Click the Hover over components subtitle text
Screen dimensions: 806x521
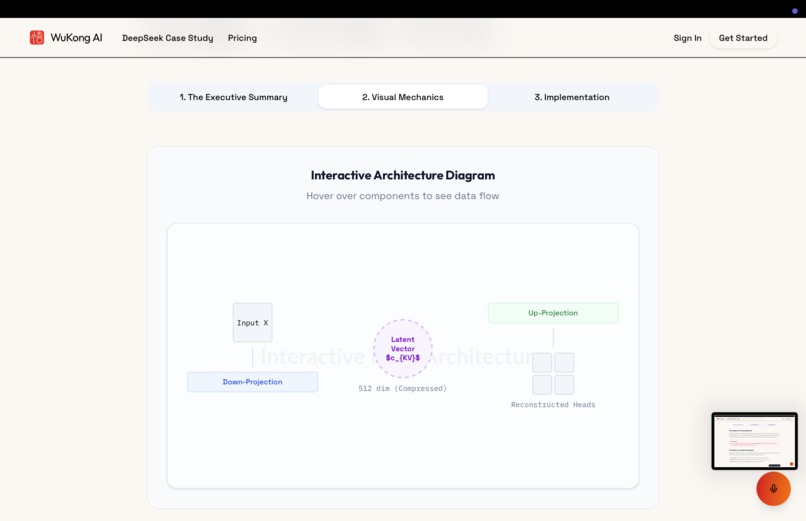click(402, 196)
